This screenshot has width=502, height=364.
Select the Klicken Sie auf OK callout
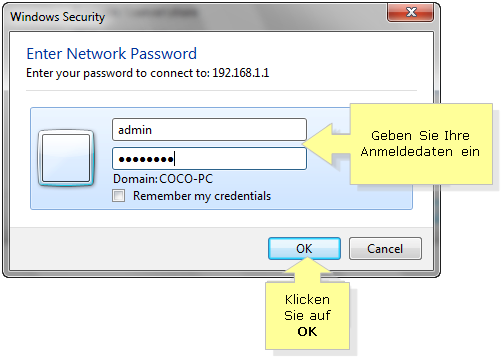click(307, 316)
